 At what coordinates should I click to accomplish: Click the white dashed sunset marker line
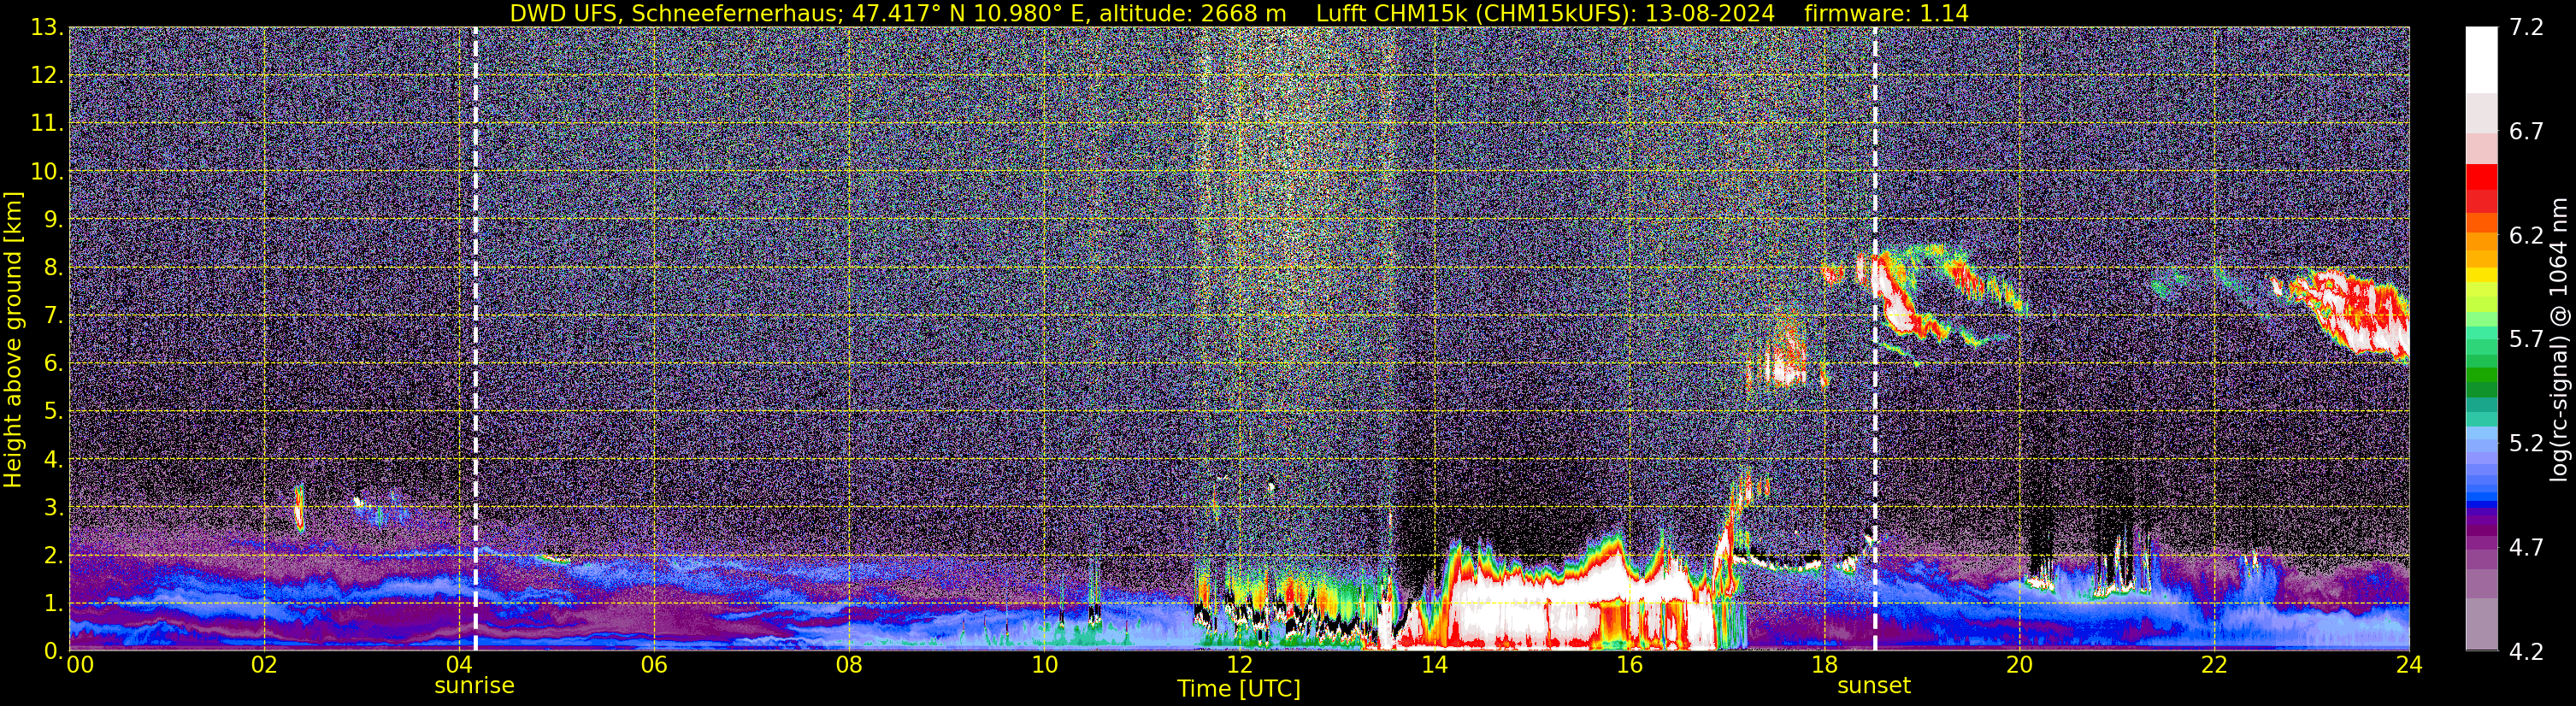tap(1875, 339)
